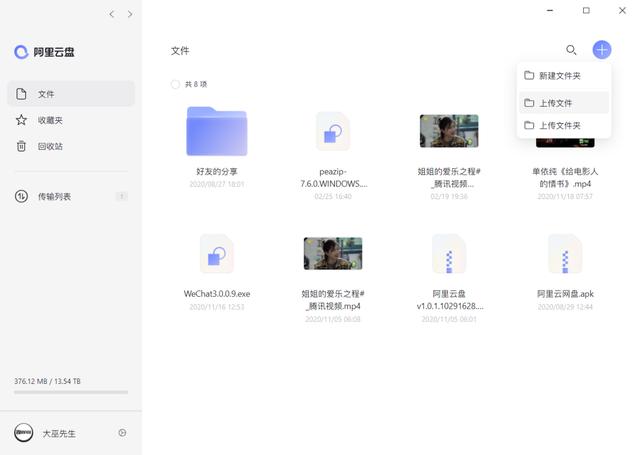
Task: Click the transfer arrows icon beside 传输列表
Action: click(x=21, y=196)
